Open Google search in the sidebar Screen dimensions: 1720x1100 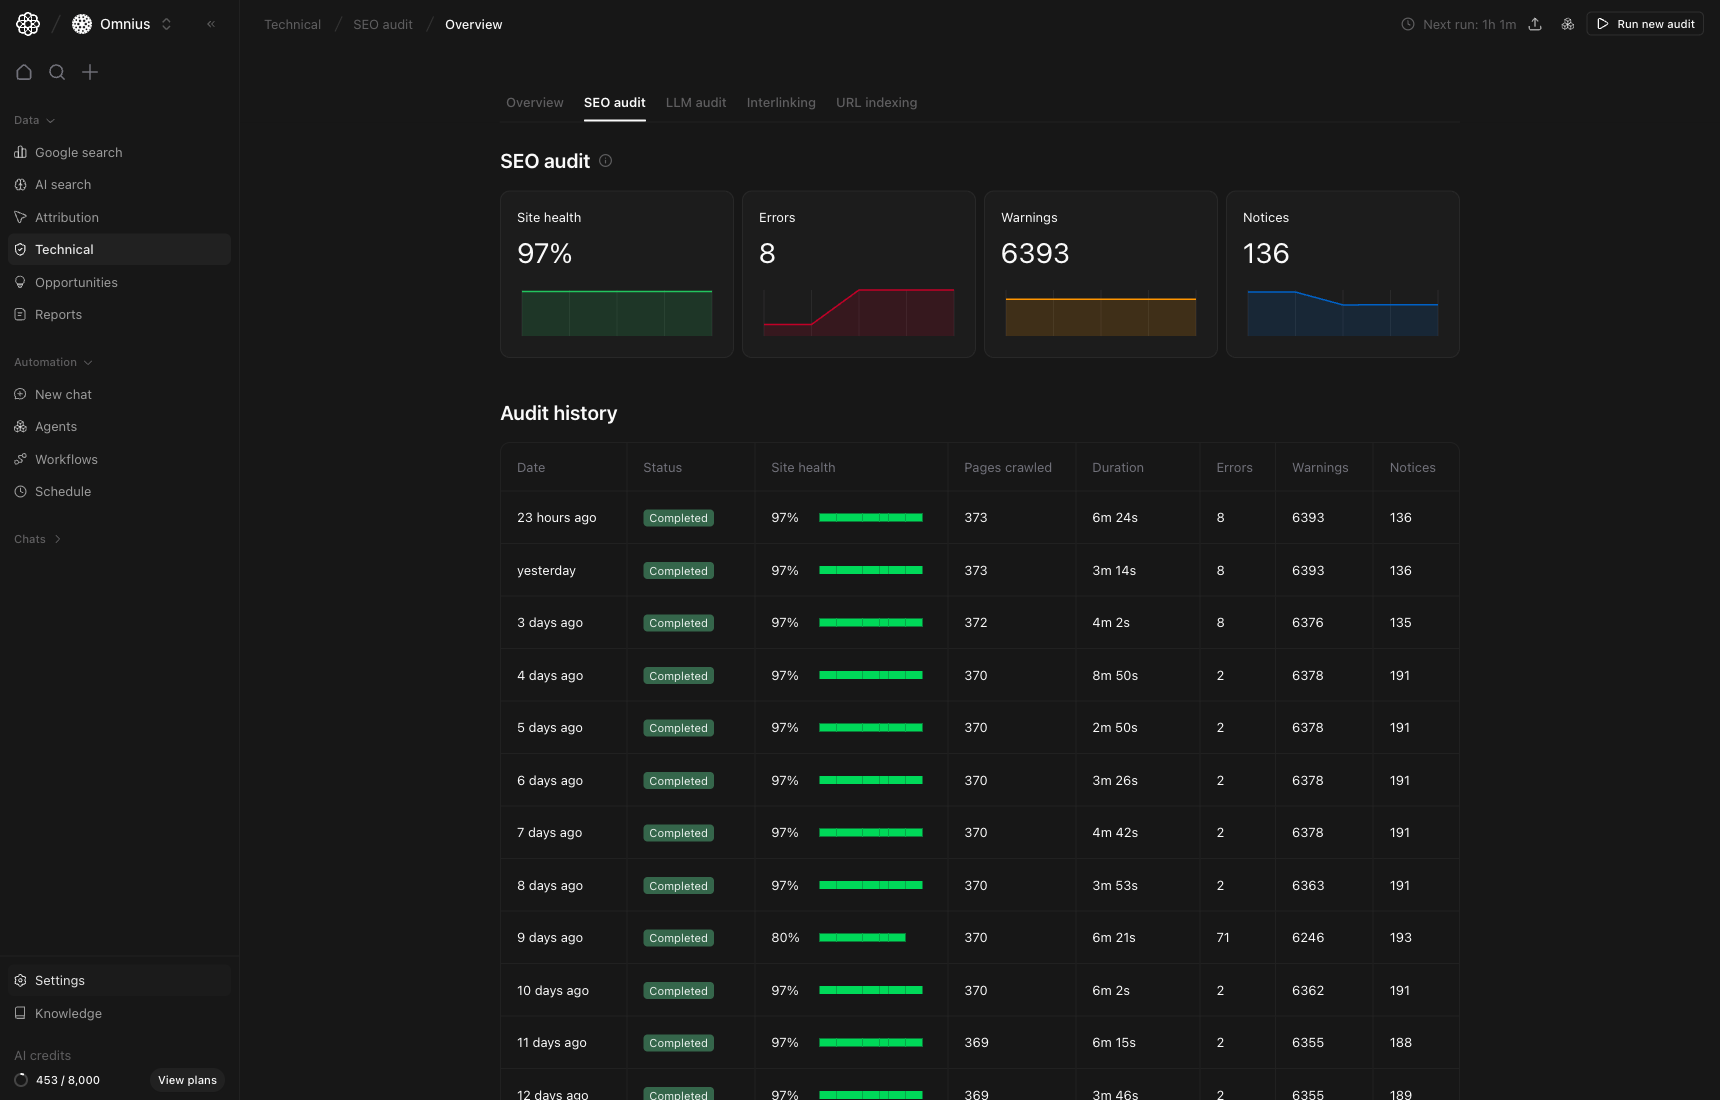[78, 152]
